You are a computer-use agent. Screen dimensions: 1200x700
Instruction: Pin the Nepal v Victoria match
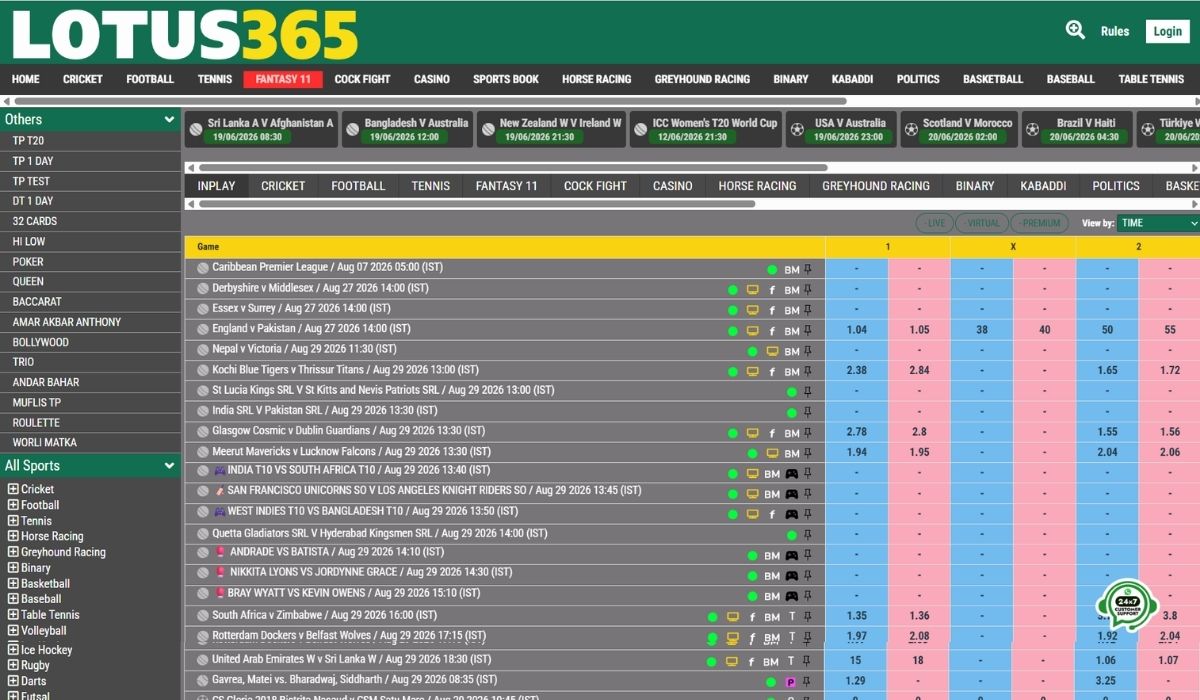tap(808, 351)
